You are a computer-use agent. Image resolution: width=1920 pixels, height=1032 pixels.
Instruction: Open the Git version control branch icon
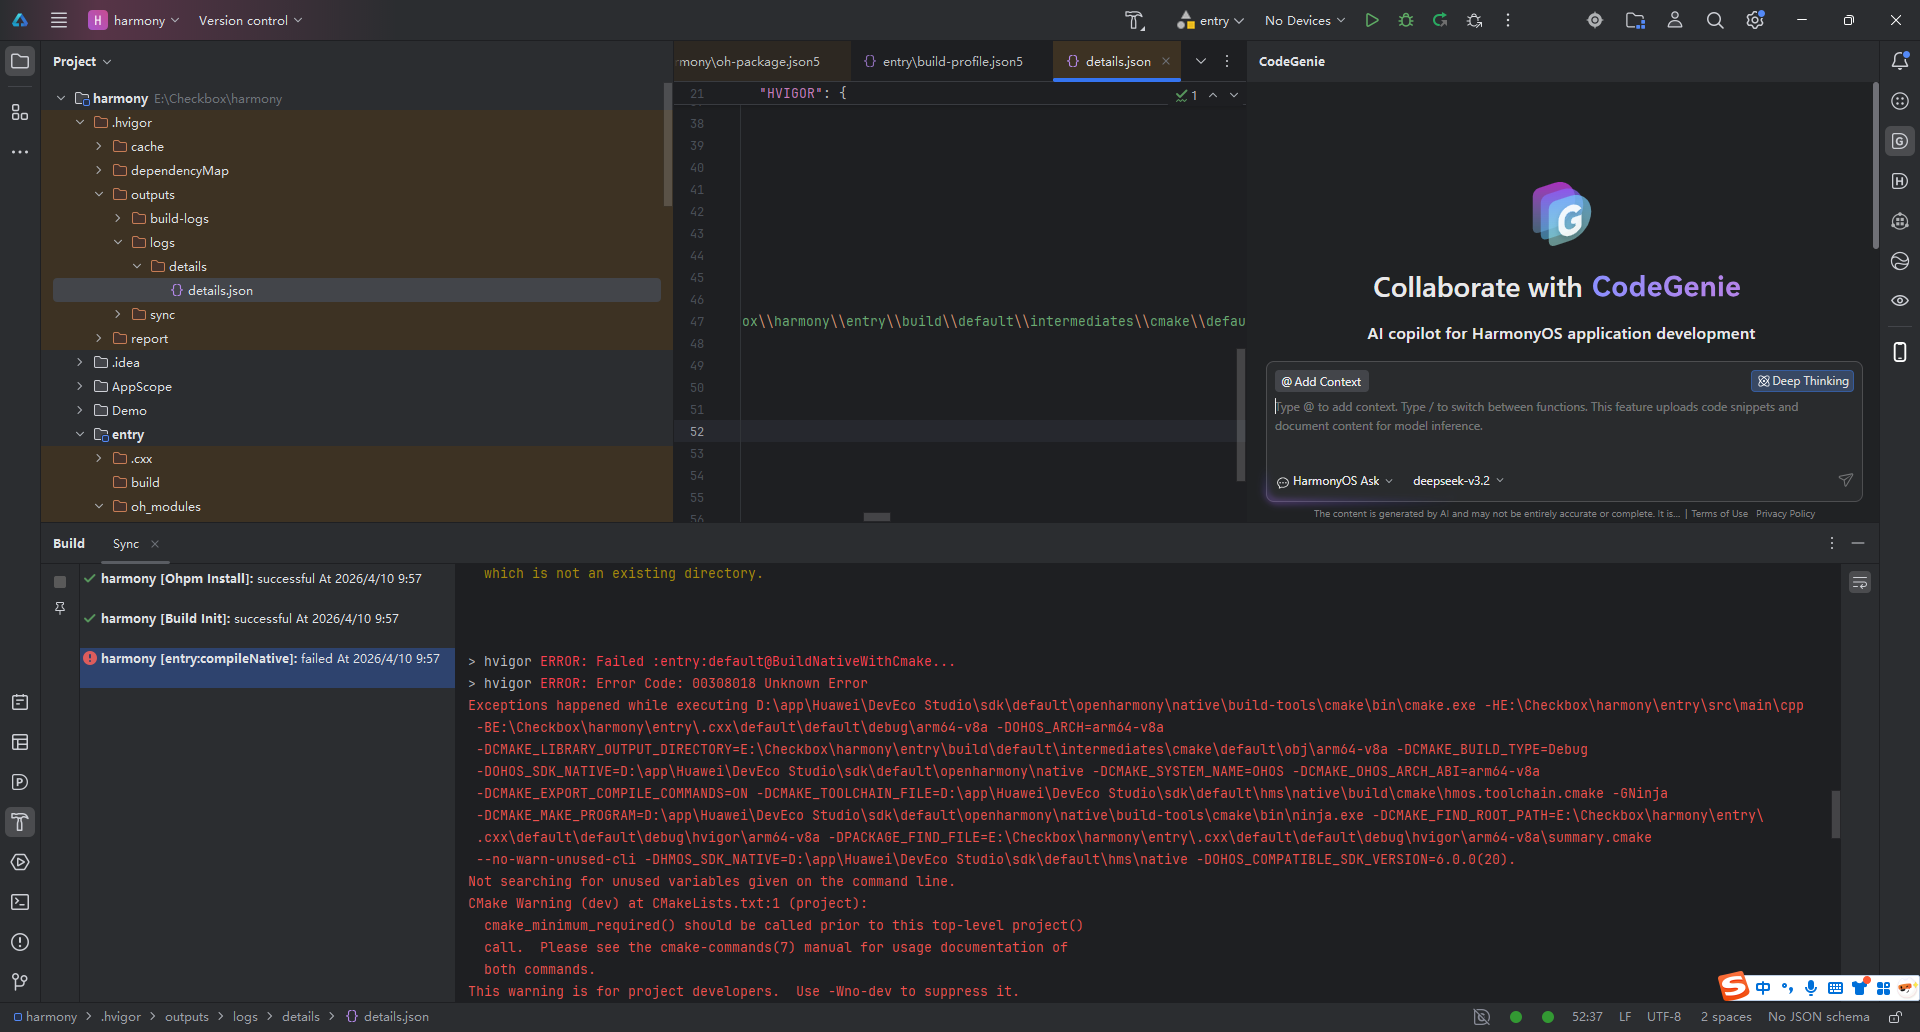click(20, 982)
